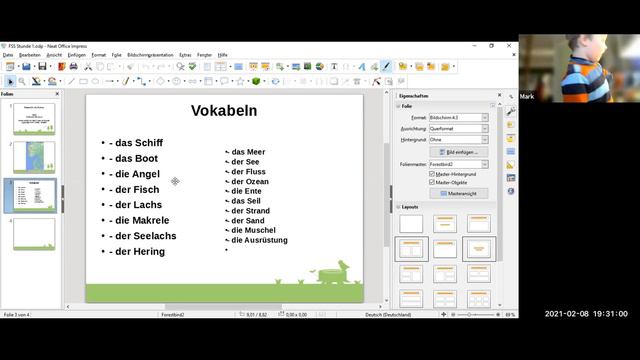
Task: Click the Print icon
Action: (74, 67)
